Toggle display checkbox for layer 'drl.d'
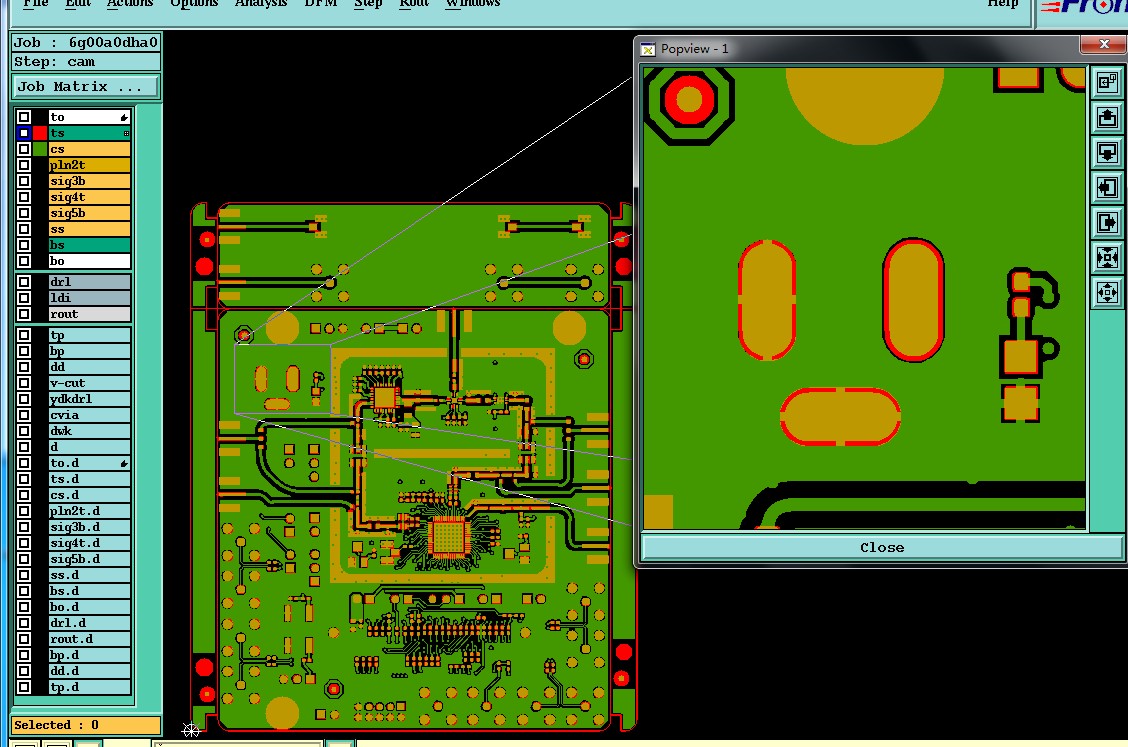The width and height of the screenshot is (1128, 747). [24, 623]
